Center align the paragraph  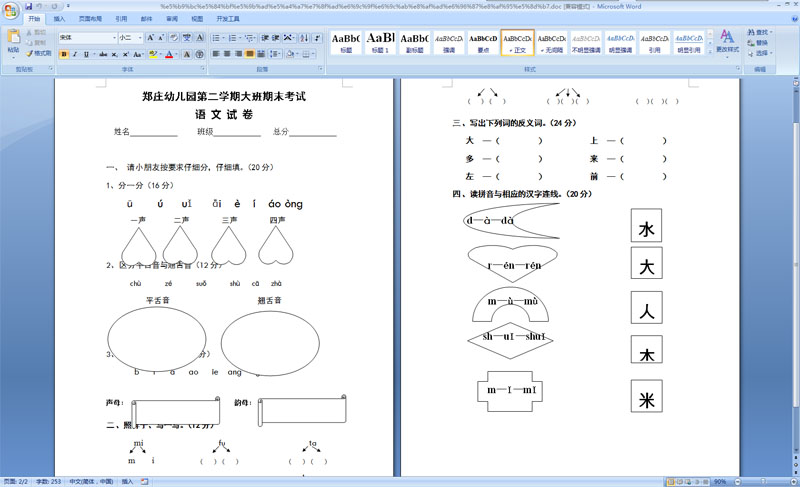click(x=227, y=54)
